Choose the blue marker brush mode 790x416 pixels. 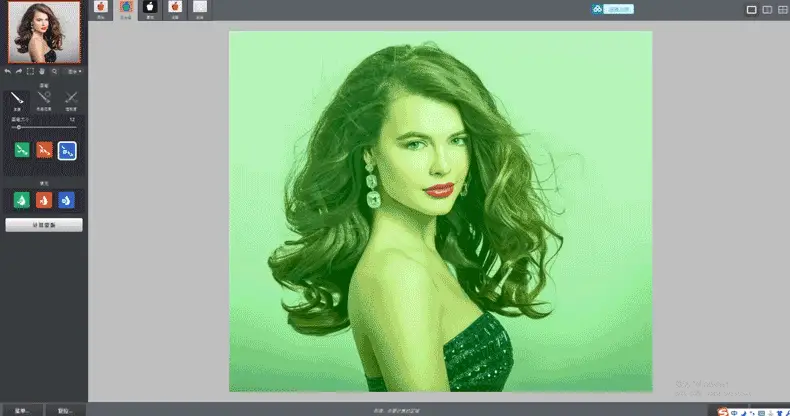pos(67,151)
